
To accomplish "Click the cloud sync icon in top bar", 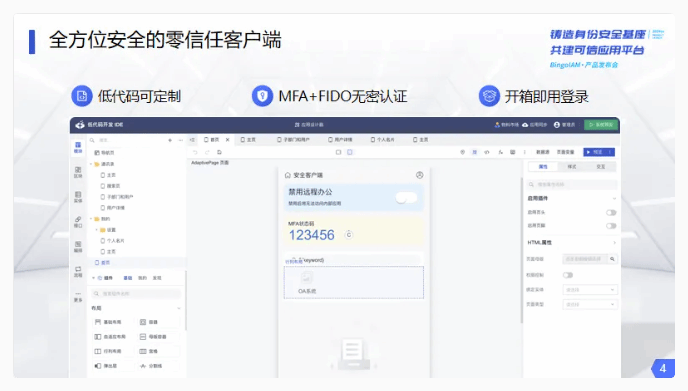I will [525, 125].
